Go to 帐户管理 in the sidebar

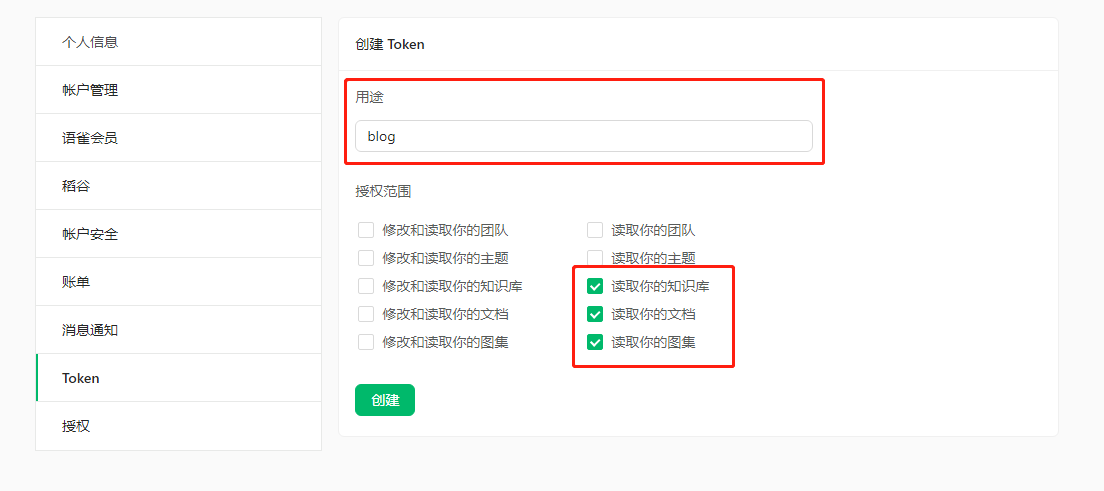[x=90, y=90]
